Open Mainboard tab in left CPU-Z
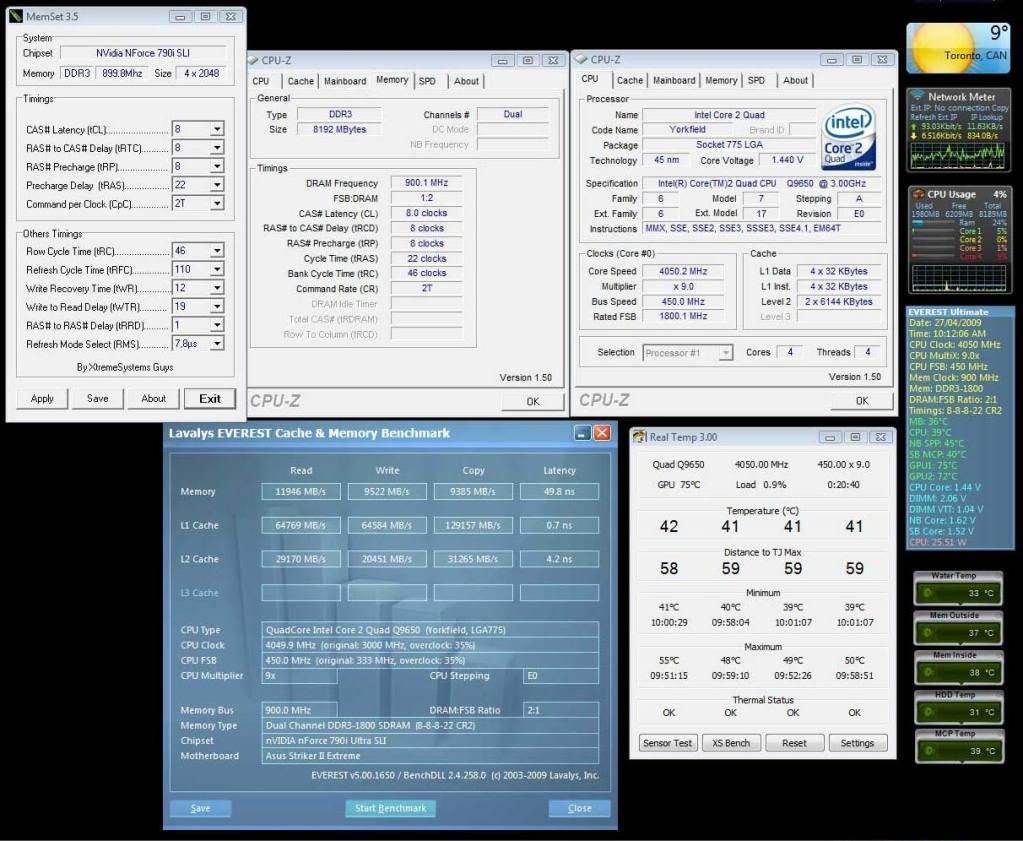 coord(345,81)
